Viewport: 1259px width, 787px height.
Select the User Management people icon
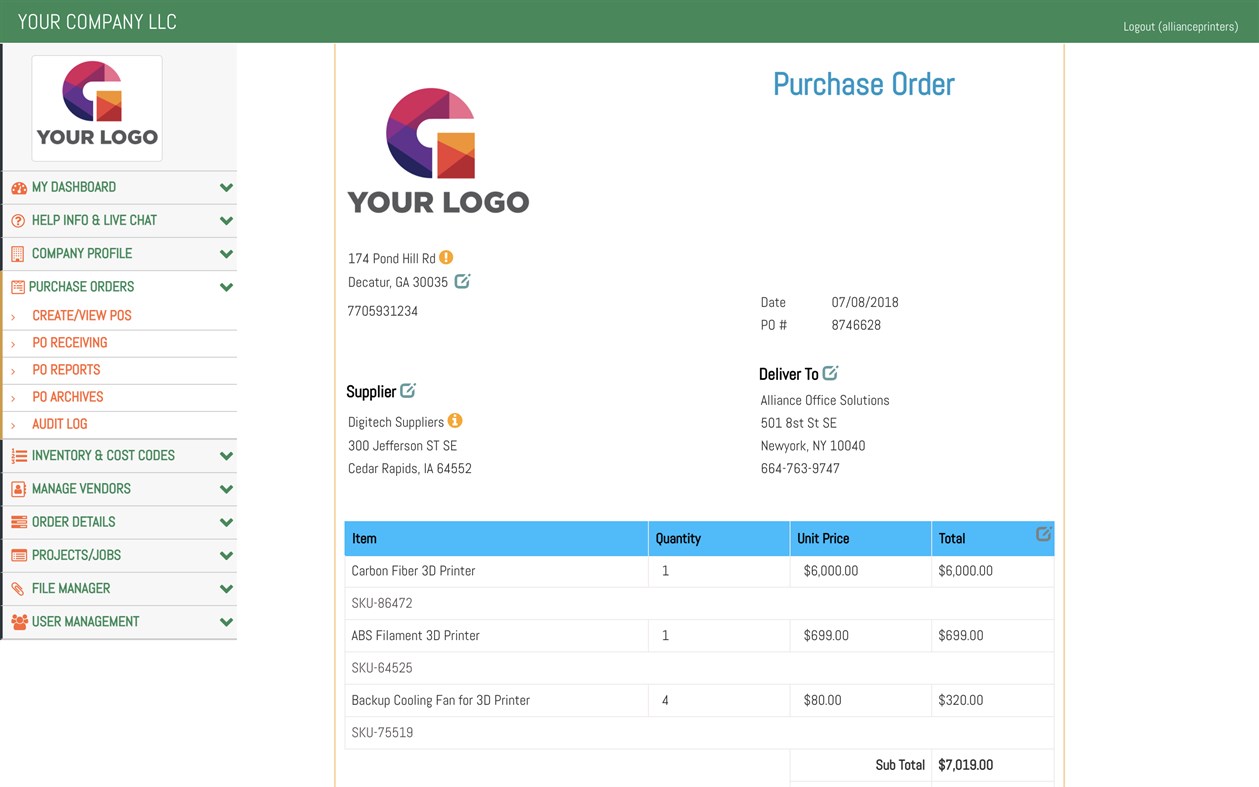pyautogui.click(x=18, y=621)
